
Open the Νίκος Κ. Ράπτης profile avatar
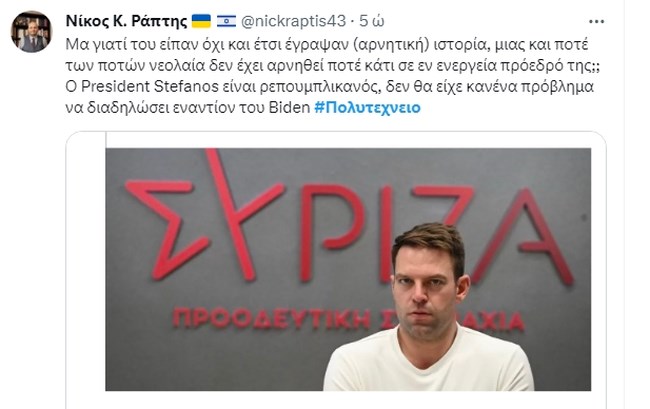click(x=32, y=32)
